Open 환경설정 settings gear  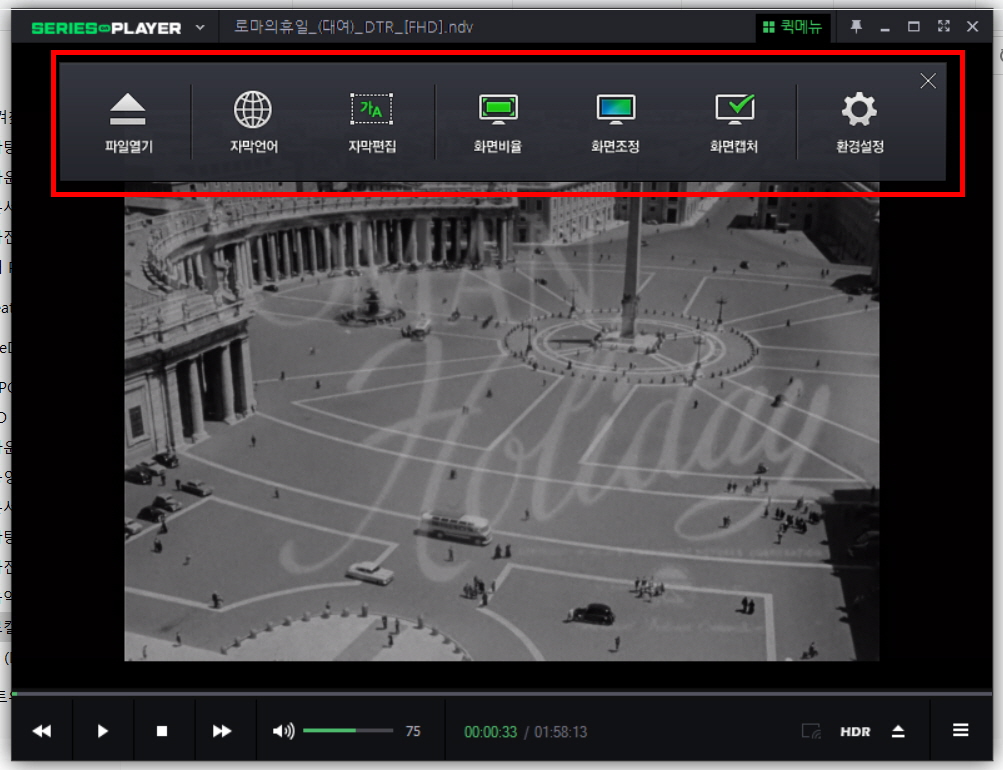click(860, 123)
